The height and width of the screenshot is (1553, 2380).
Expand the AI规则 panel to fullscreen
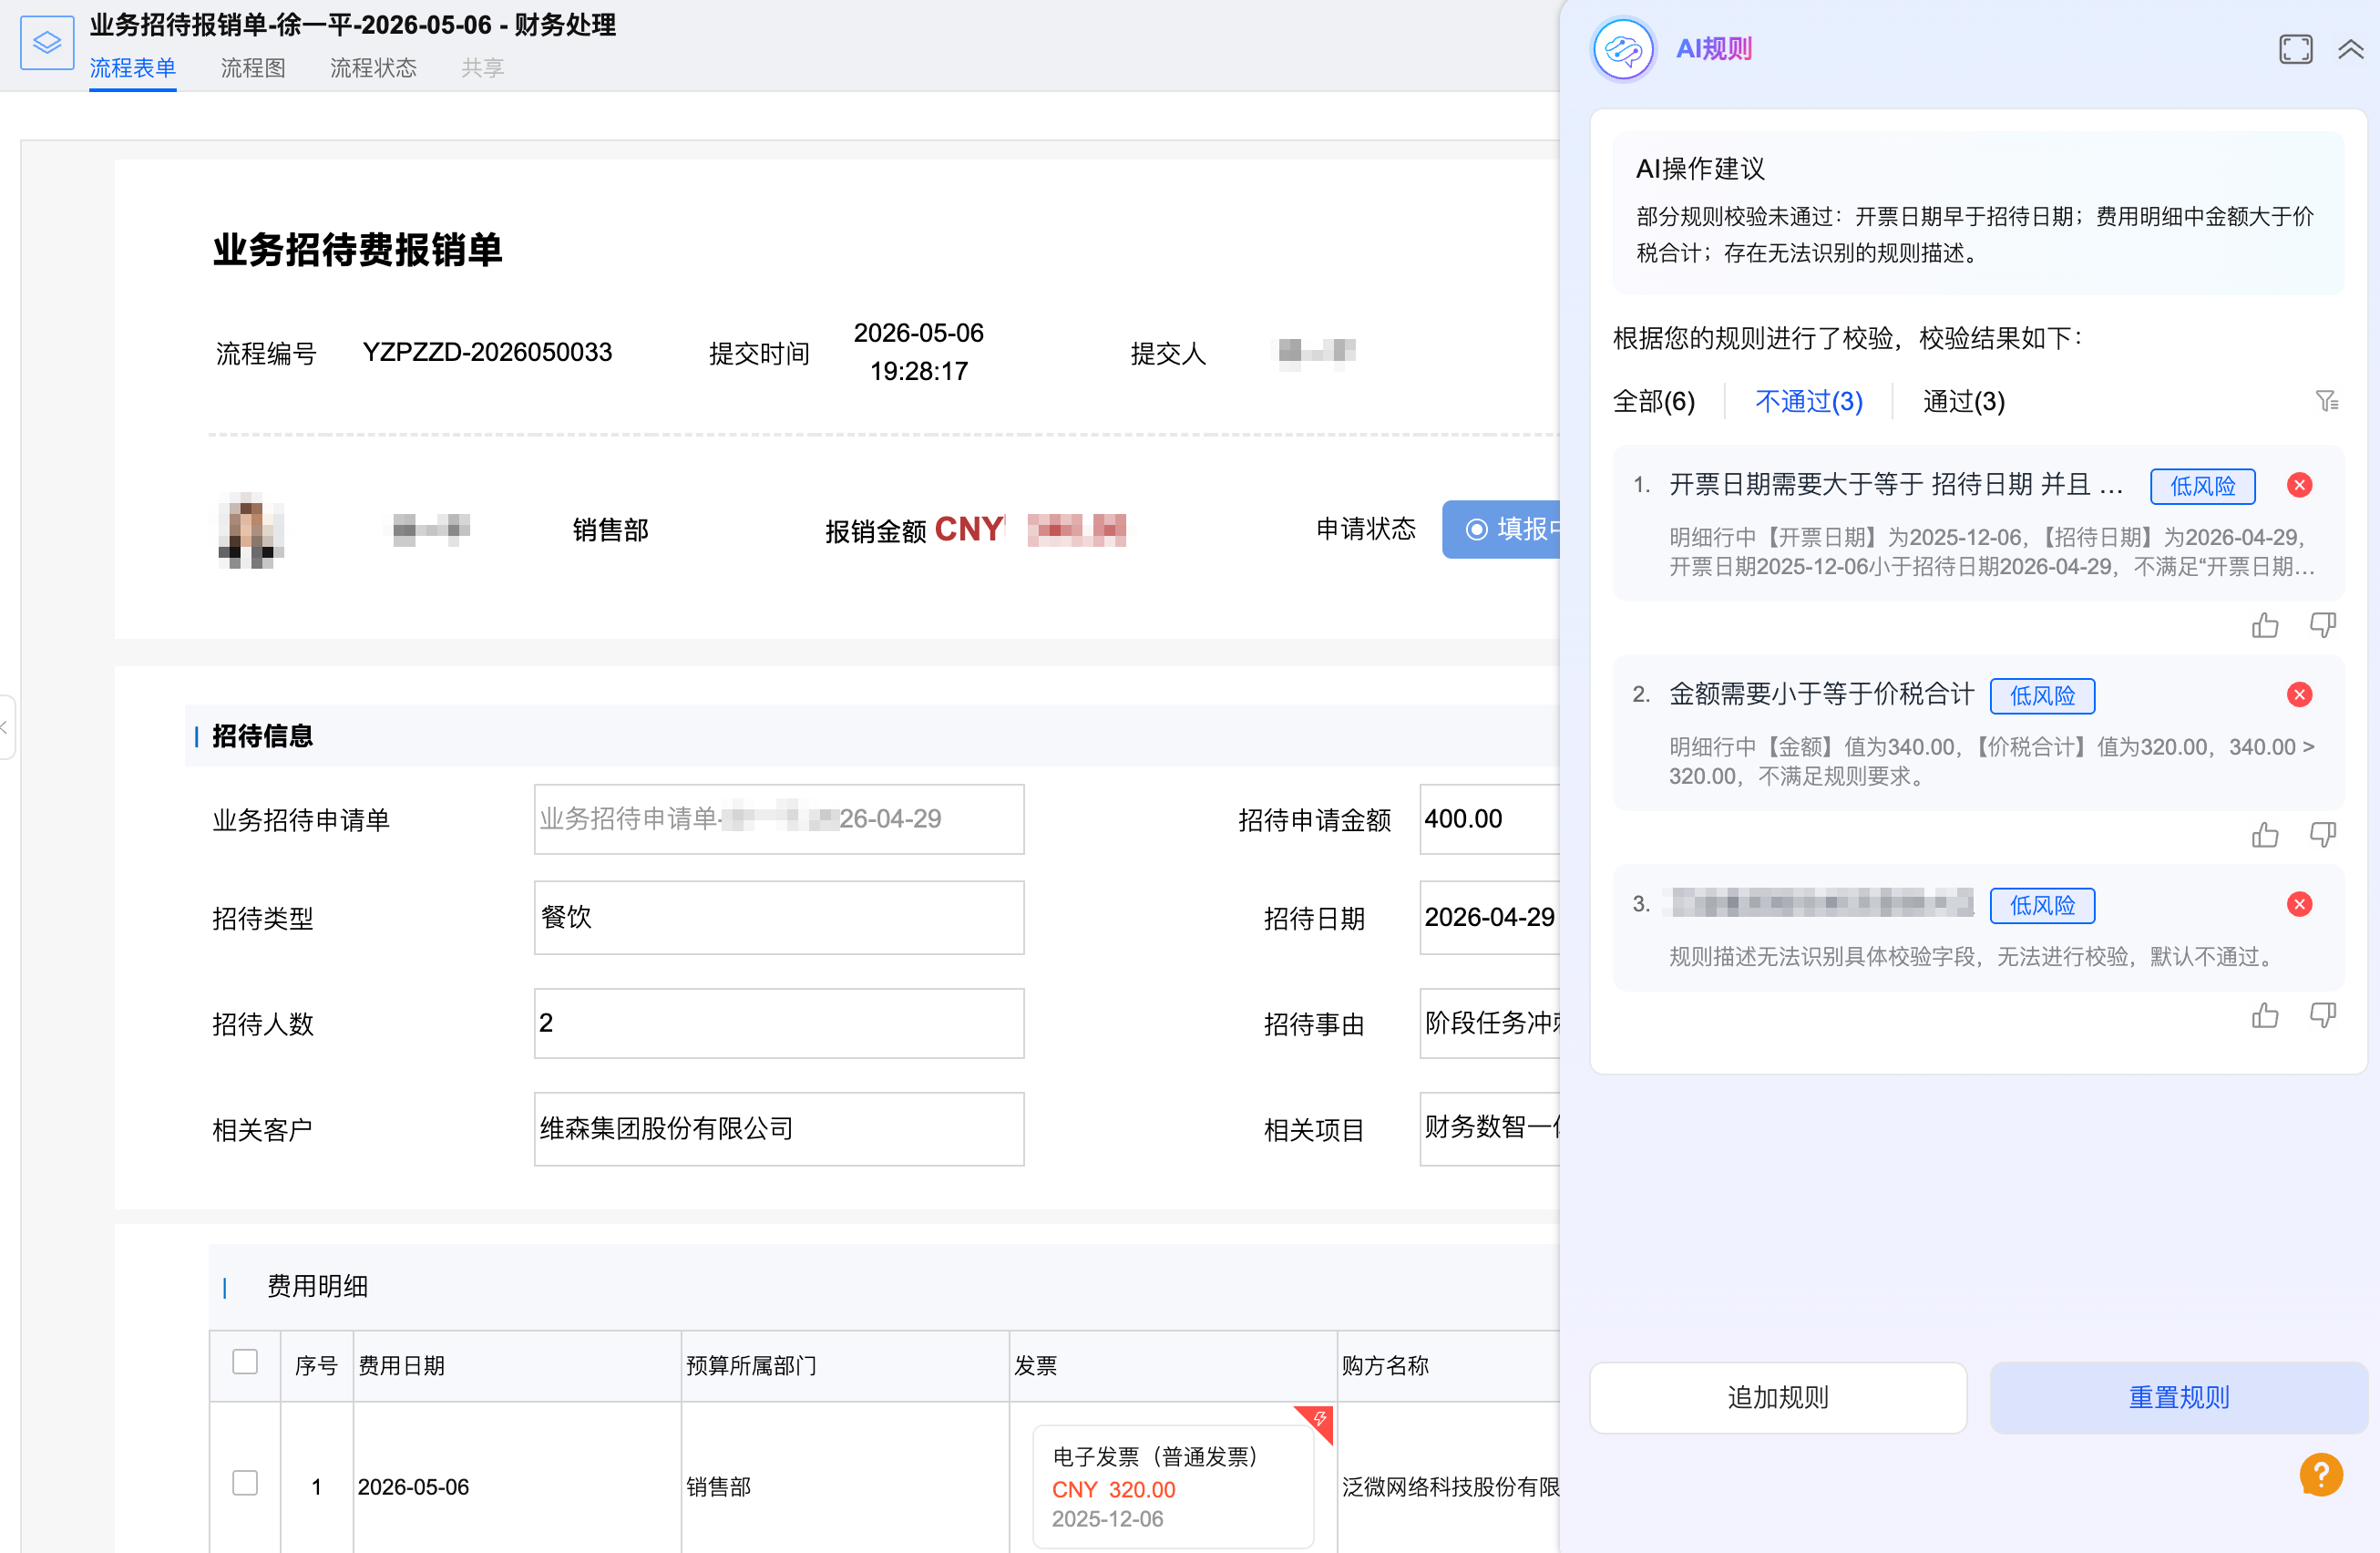2295,49
